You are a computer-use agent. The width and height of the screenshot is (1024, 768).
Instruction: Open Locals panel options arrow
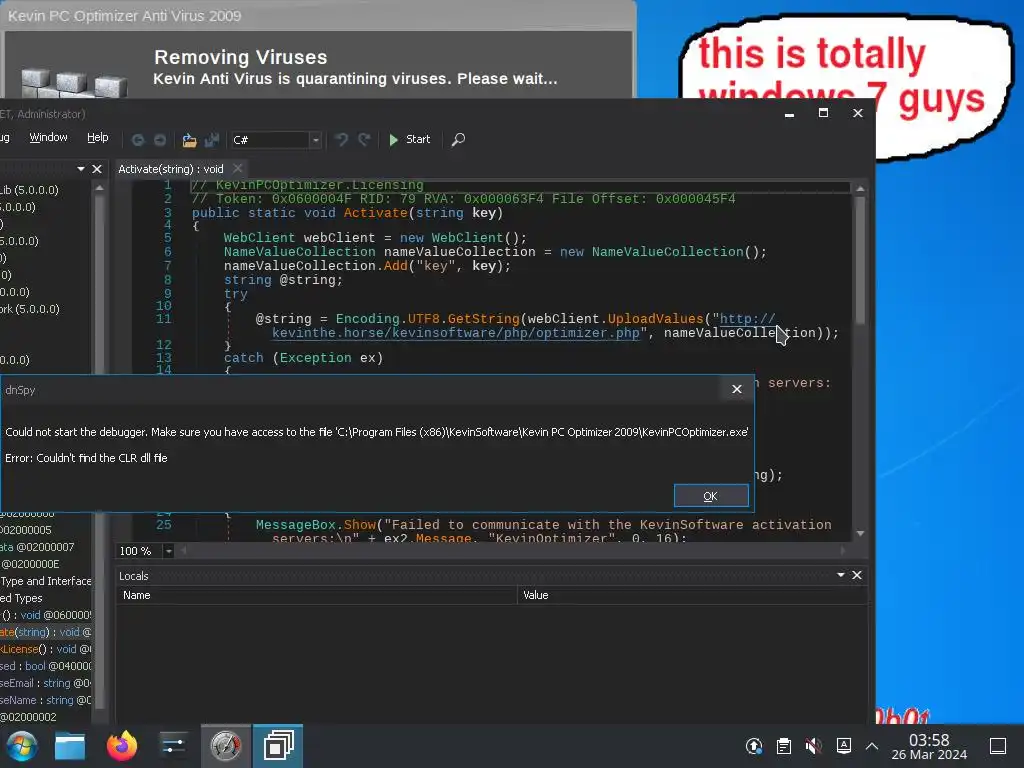pos(841,575)
